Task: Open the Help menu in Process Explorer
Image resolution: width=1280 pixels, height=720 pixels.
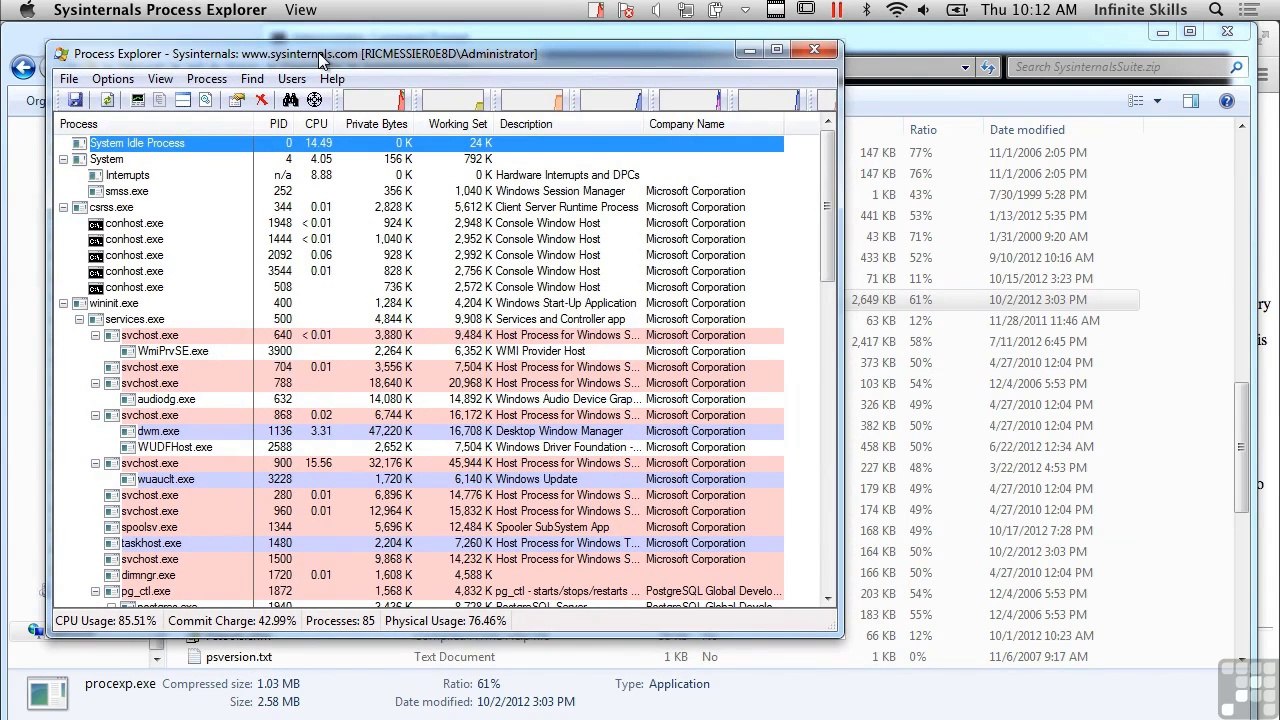Action: click(x=332, y=79)
